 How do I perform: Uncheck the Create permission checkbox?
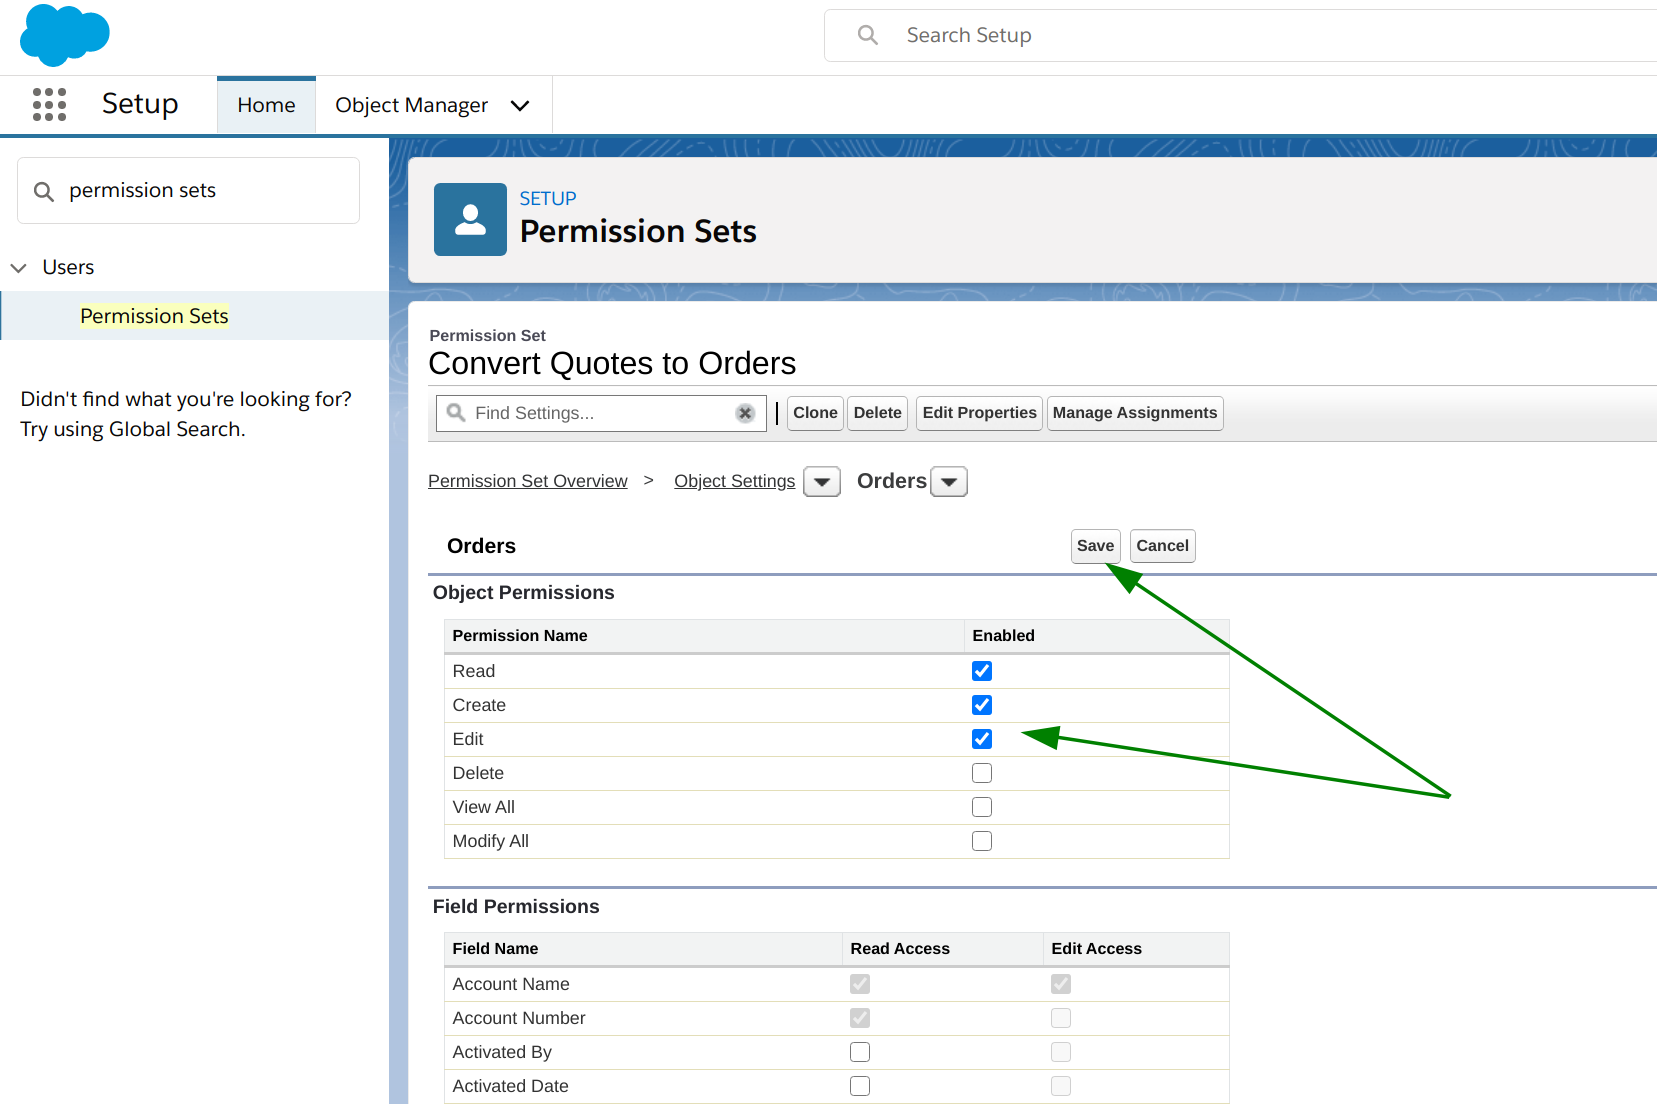982,705
